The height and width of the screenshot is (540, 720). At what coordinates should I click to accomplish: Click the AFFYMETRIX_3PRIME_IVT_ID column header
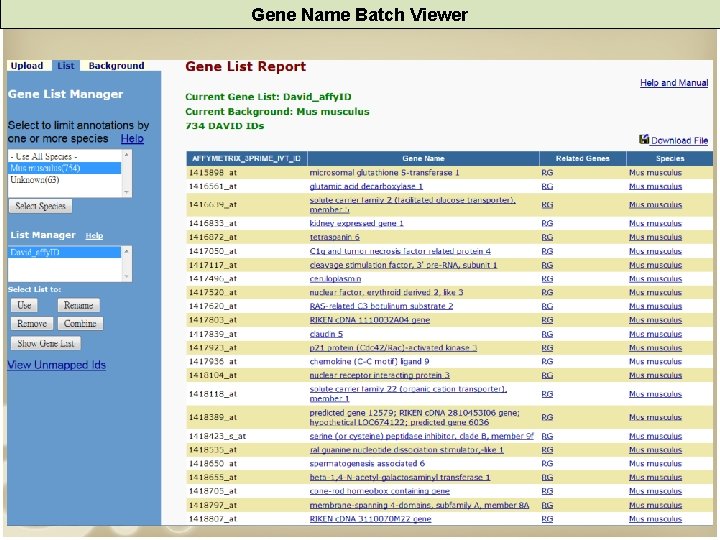tap(247, 158)
